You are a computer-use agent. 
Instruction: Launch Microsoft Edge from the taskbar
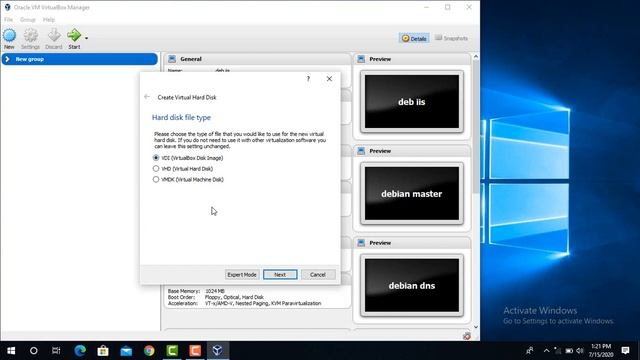pyautogui.click(x=80, y=351)
